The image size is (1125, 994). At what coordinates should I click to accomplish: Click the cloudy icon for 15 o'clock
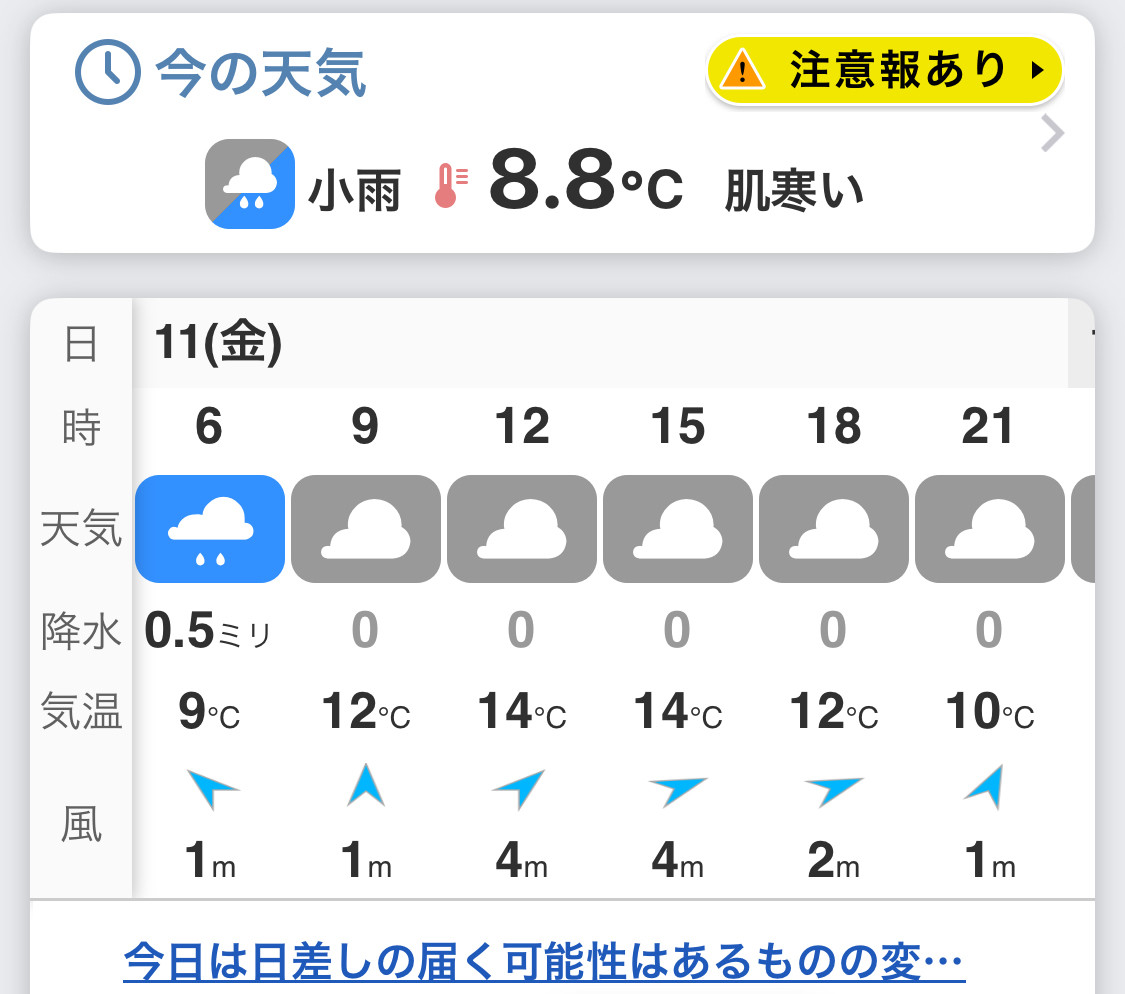click(x=678, y=529)
